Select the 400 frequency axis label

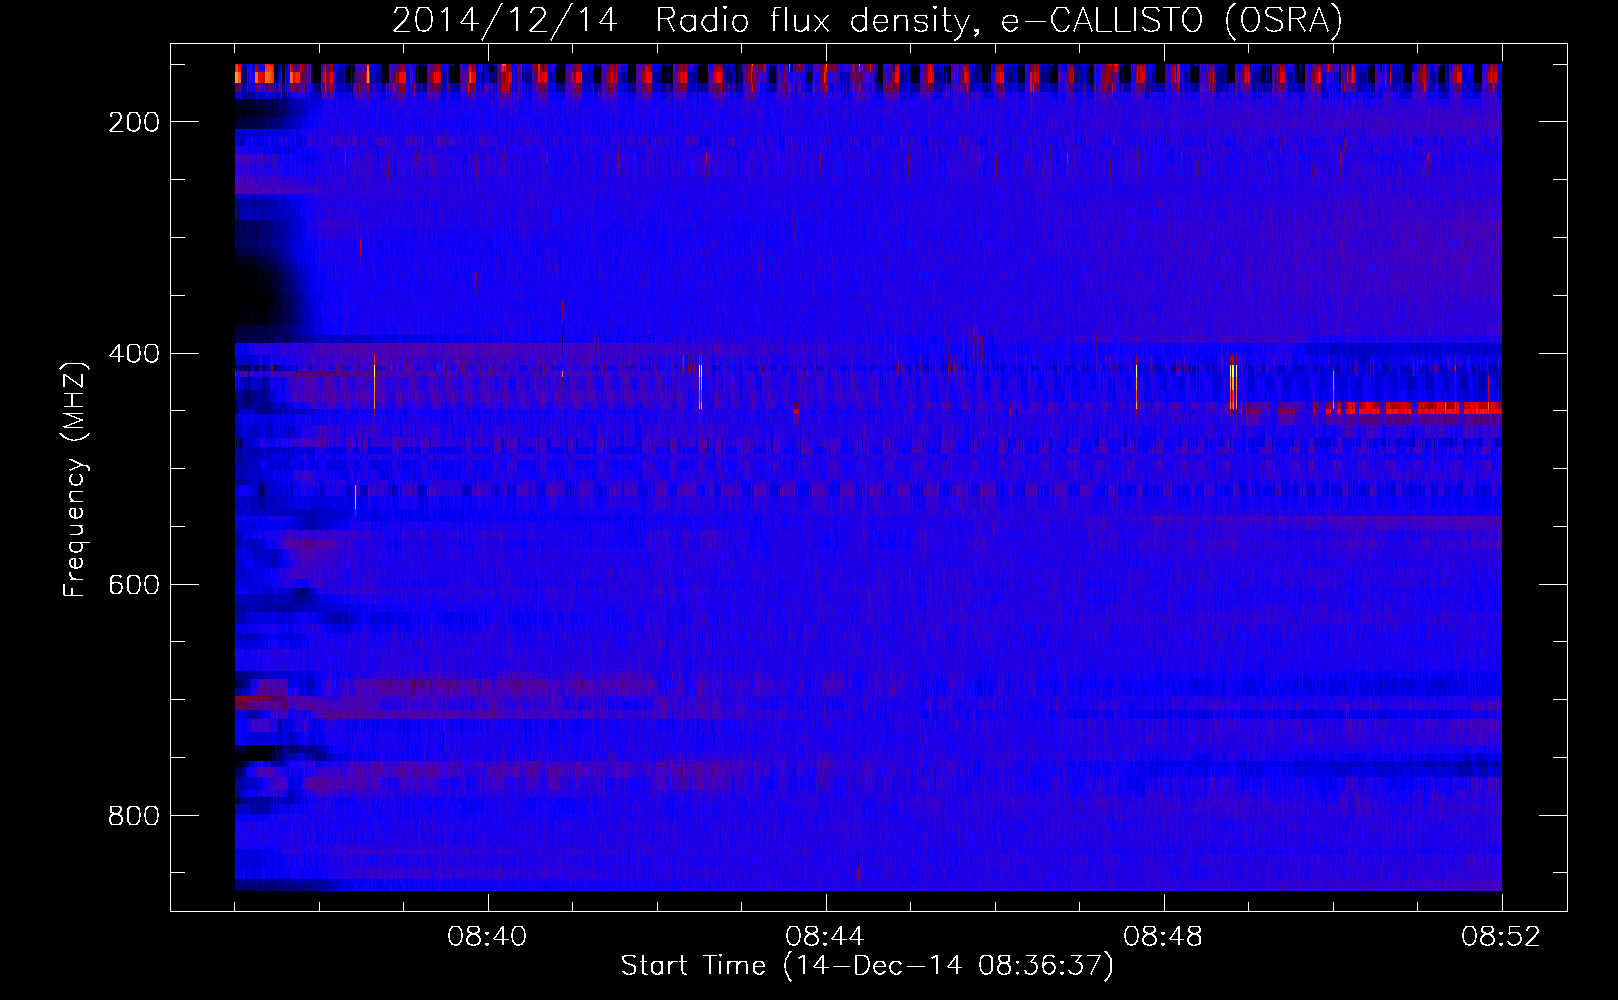click(x=134, y=354)
